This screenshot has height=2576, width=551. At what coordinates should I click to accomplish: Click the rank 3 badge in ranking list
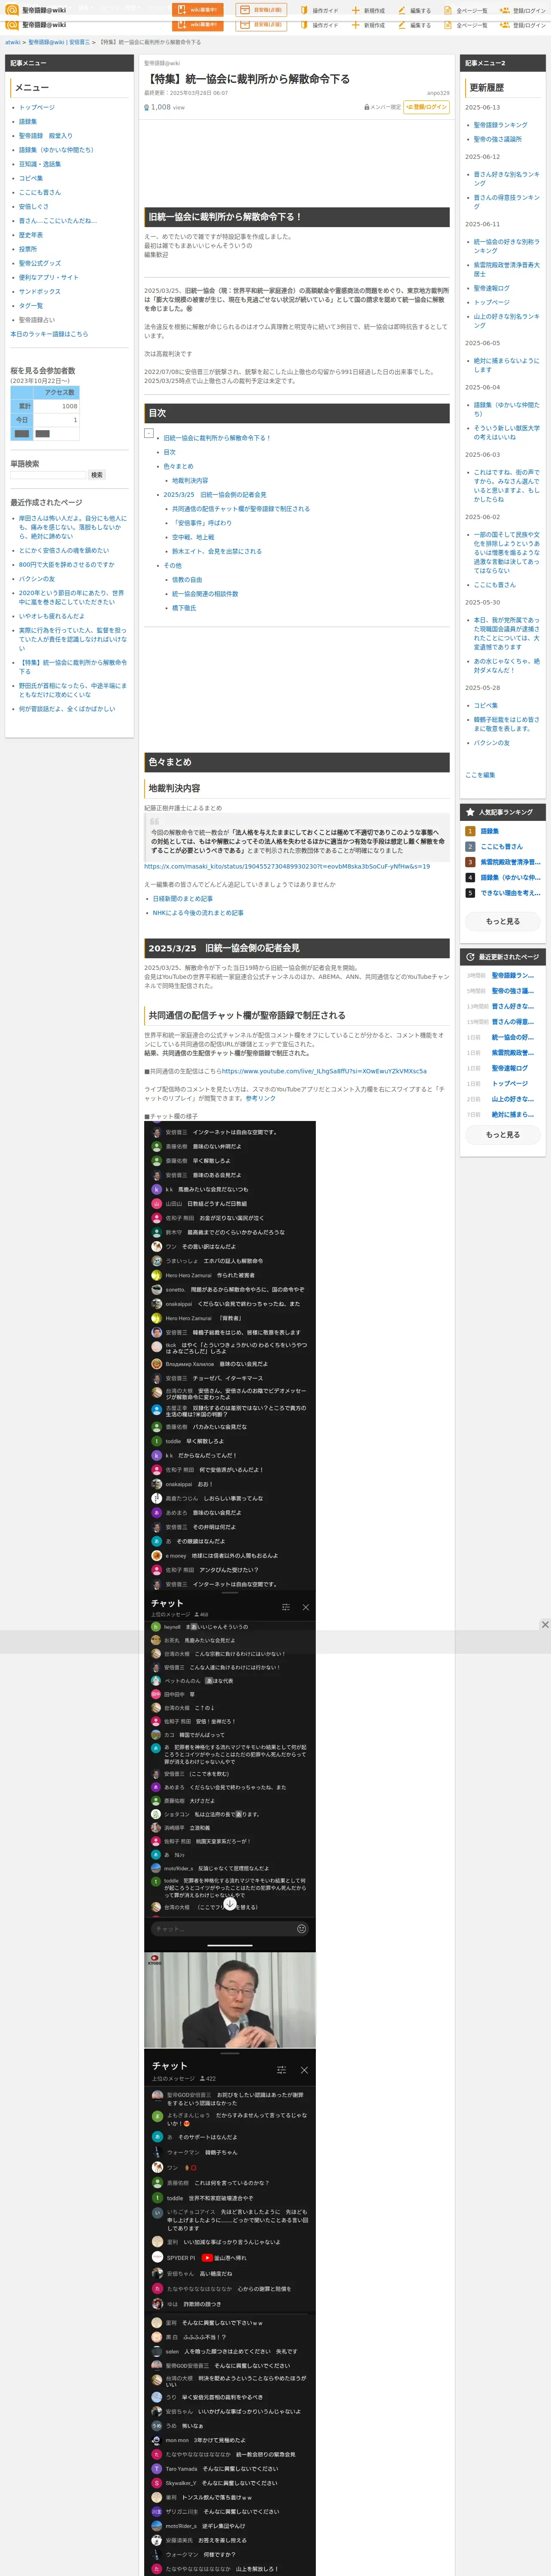[470, 862]
